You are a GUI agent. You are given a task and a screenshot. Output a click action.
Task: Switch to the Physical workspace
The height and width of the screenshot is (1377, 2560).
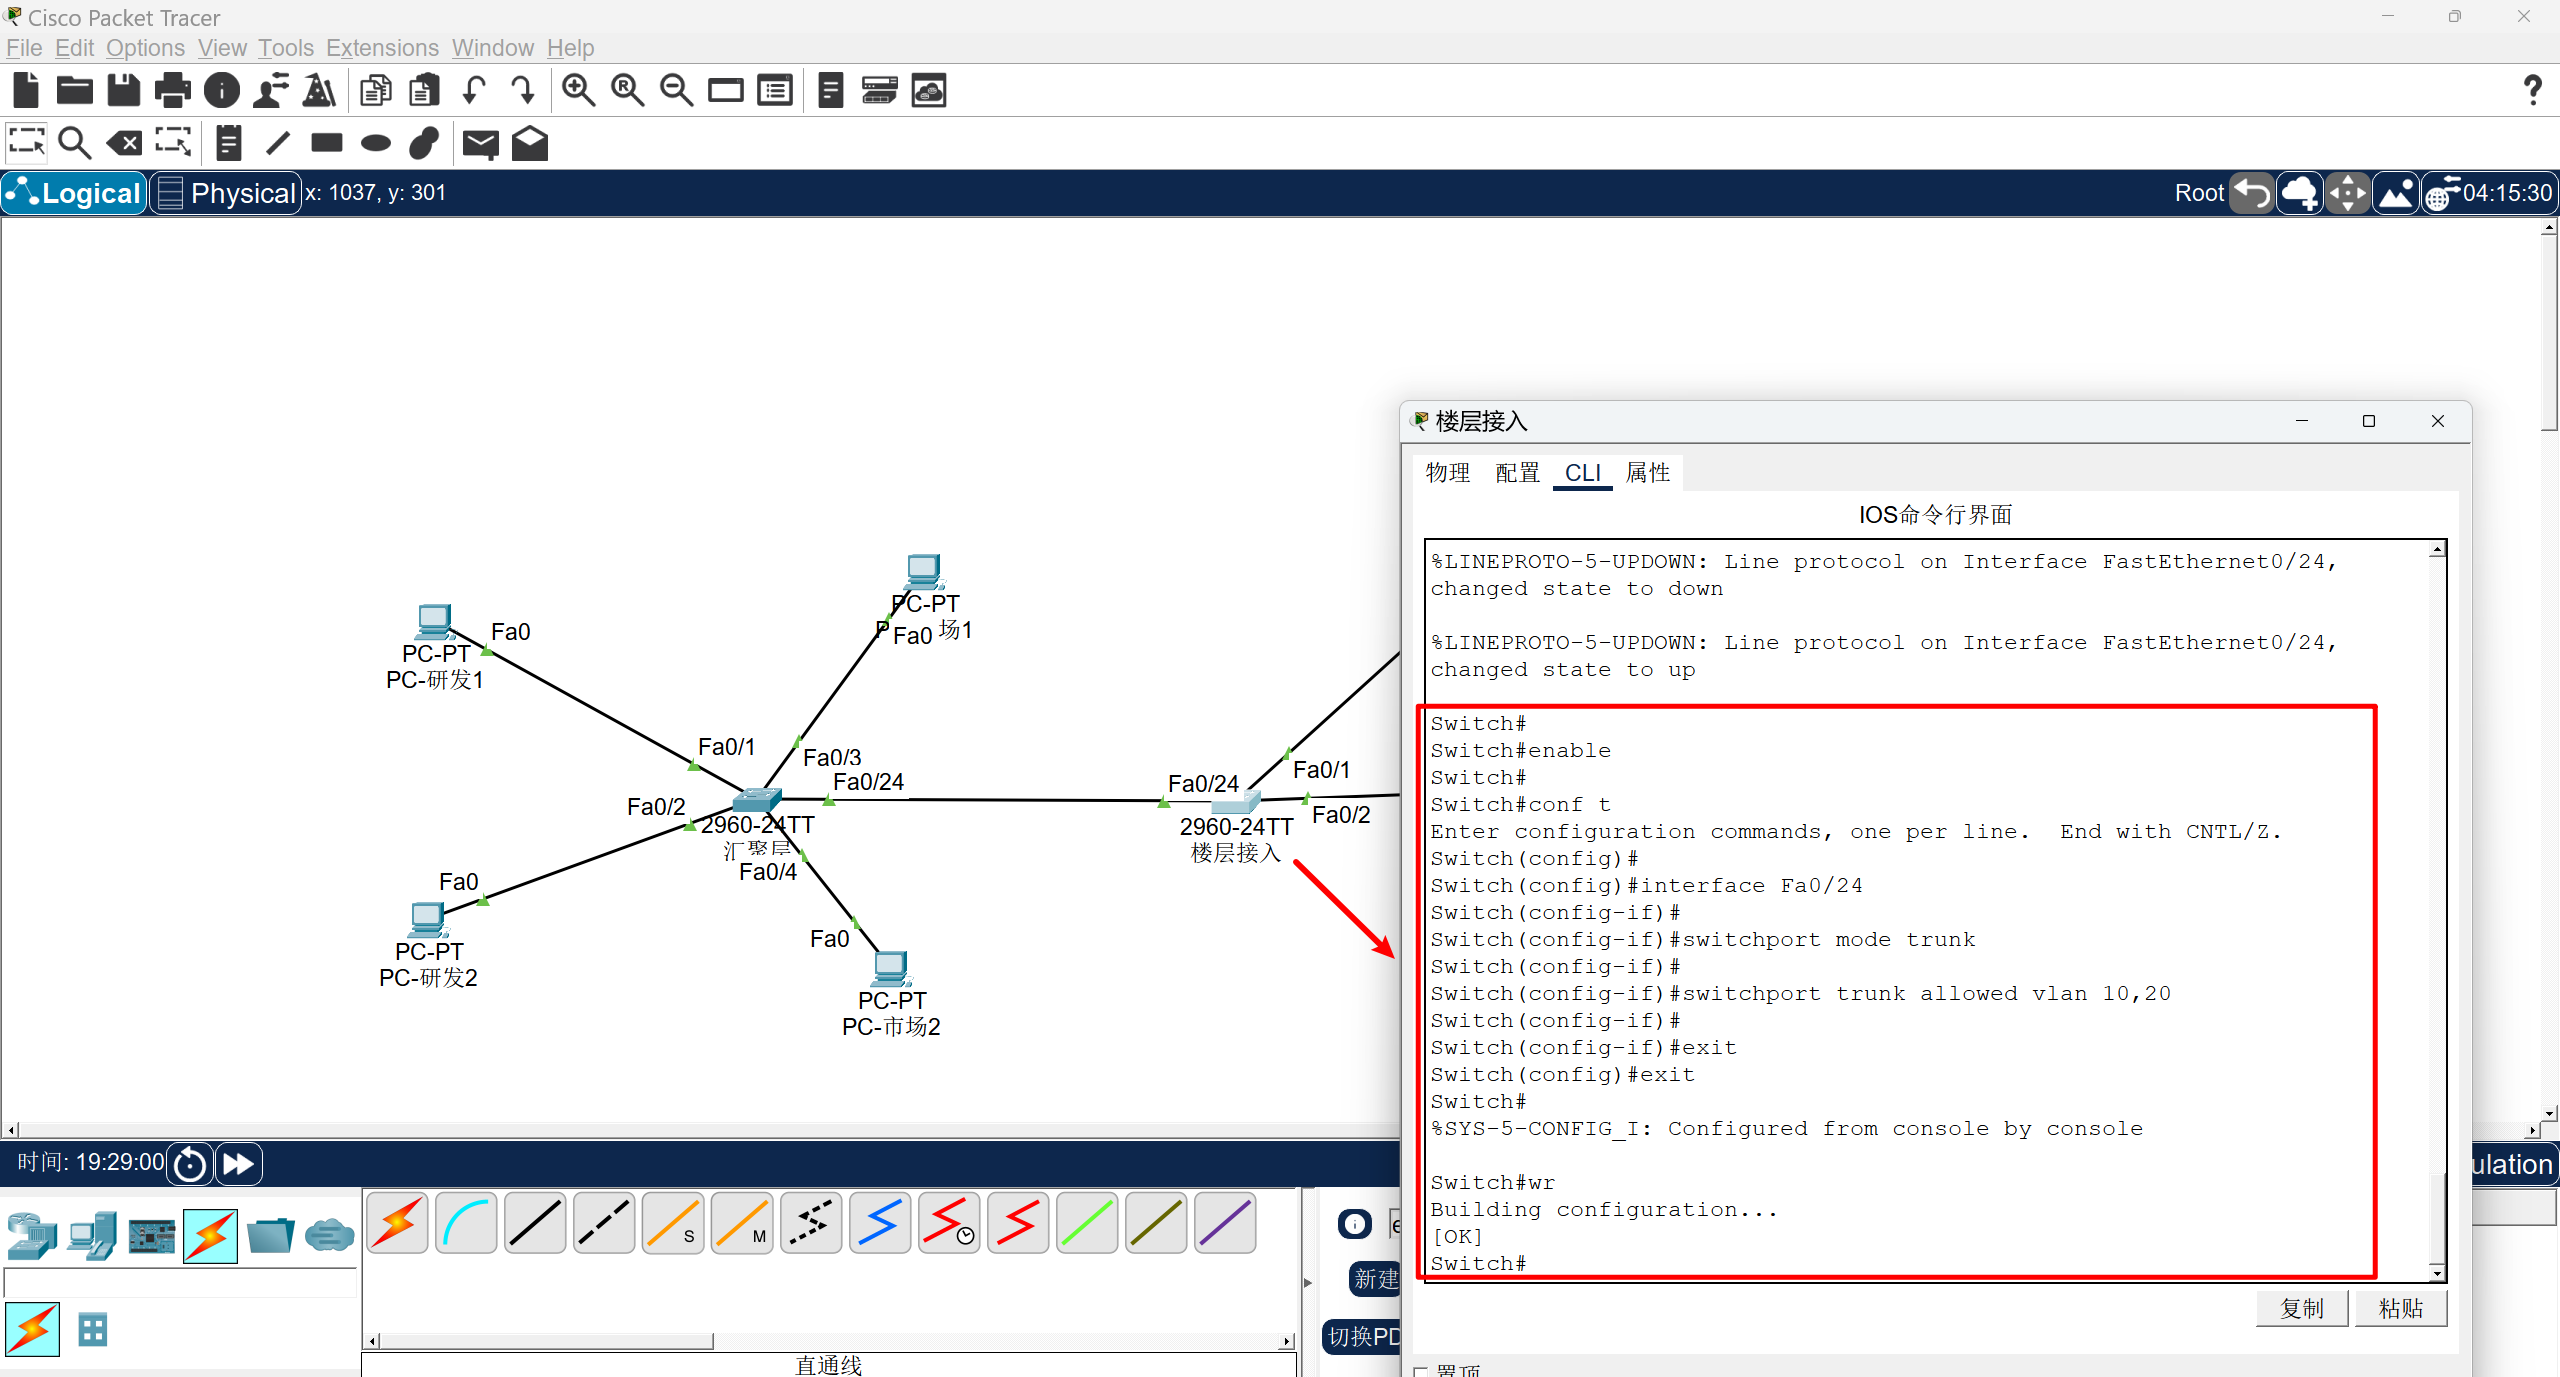(226, 193)
